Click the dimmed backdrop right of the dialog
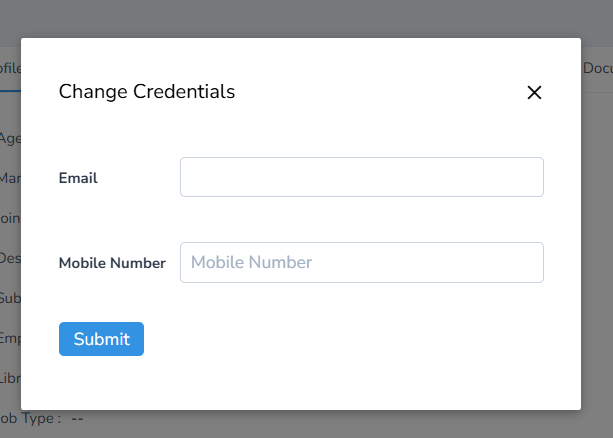Image resolution: width=613 pixels, height=438 pixels. pyautogui.click(x=597, y=250)
